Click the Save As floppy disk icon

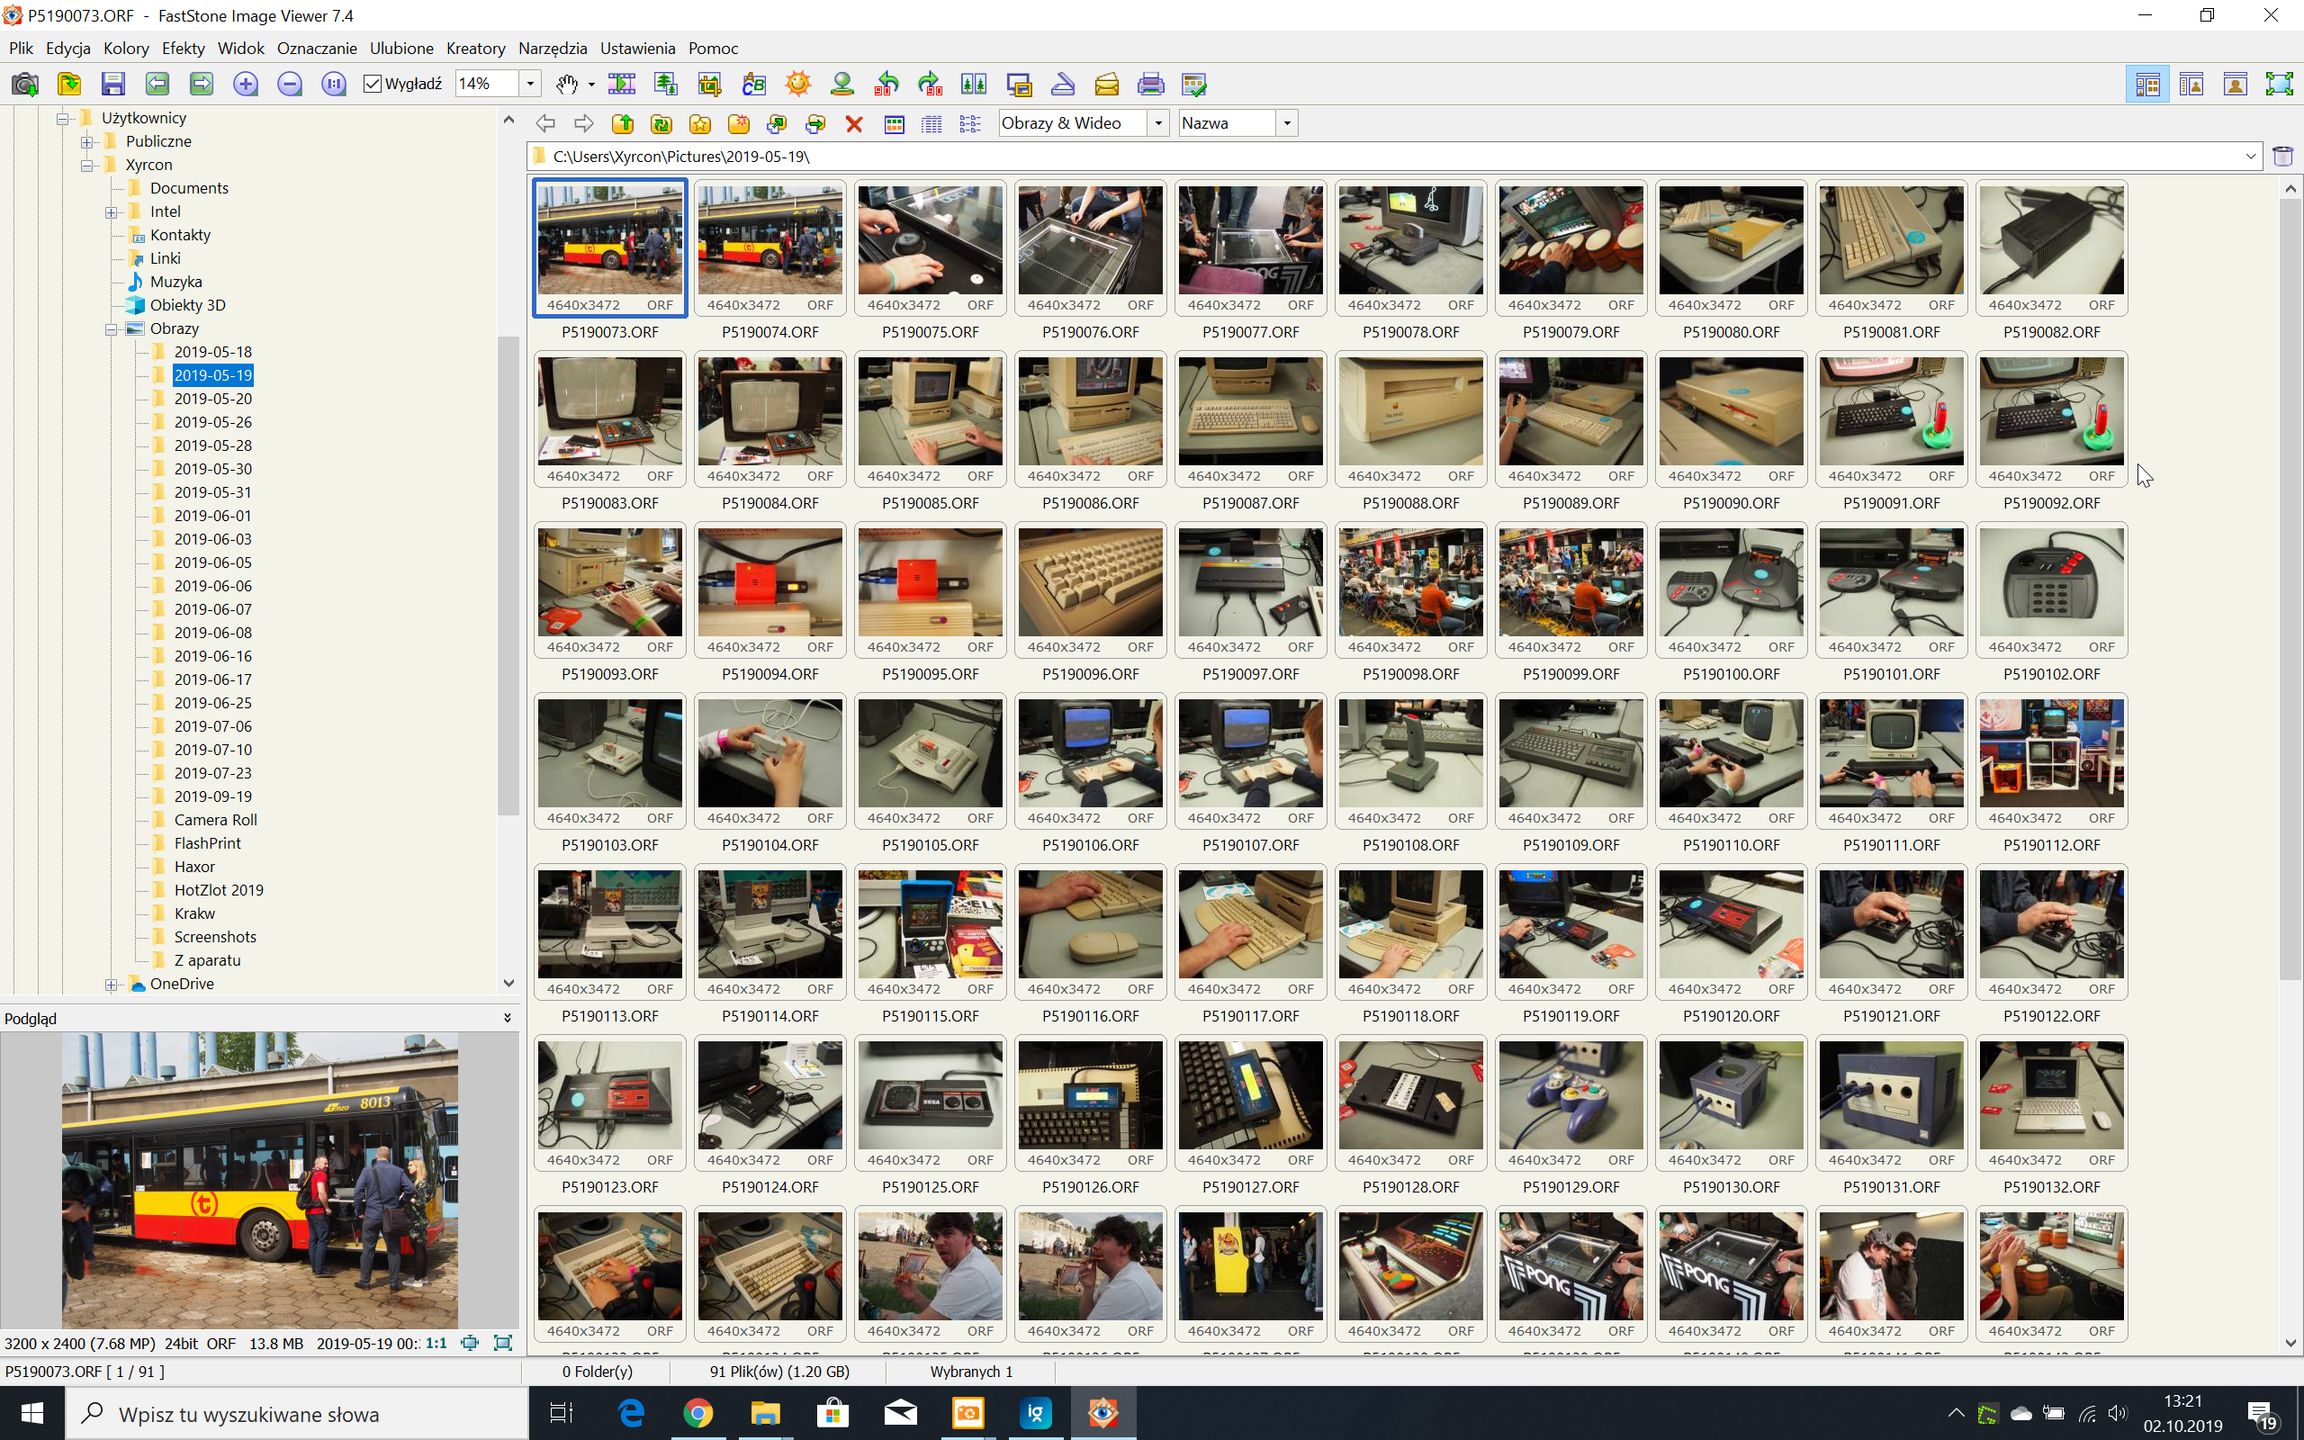pyautogui.click(x=113, y=84)
